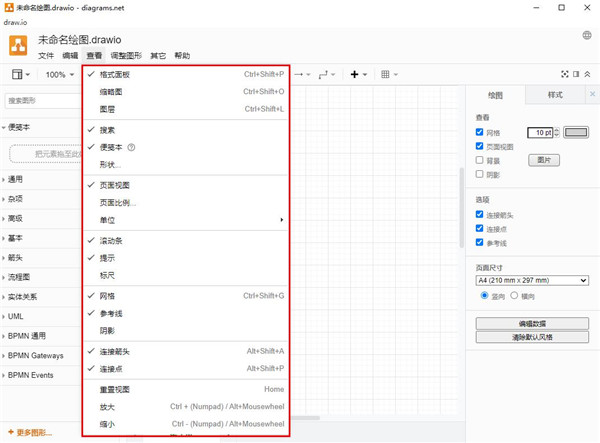Select the 竖向 portrait radio button
The image size is (600, 443).
[x=484, y=295]
